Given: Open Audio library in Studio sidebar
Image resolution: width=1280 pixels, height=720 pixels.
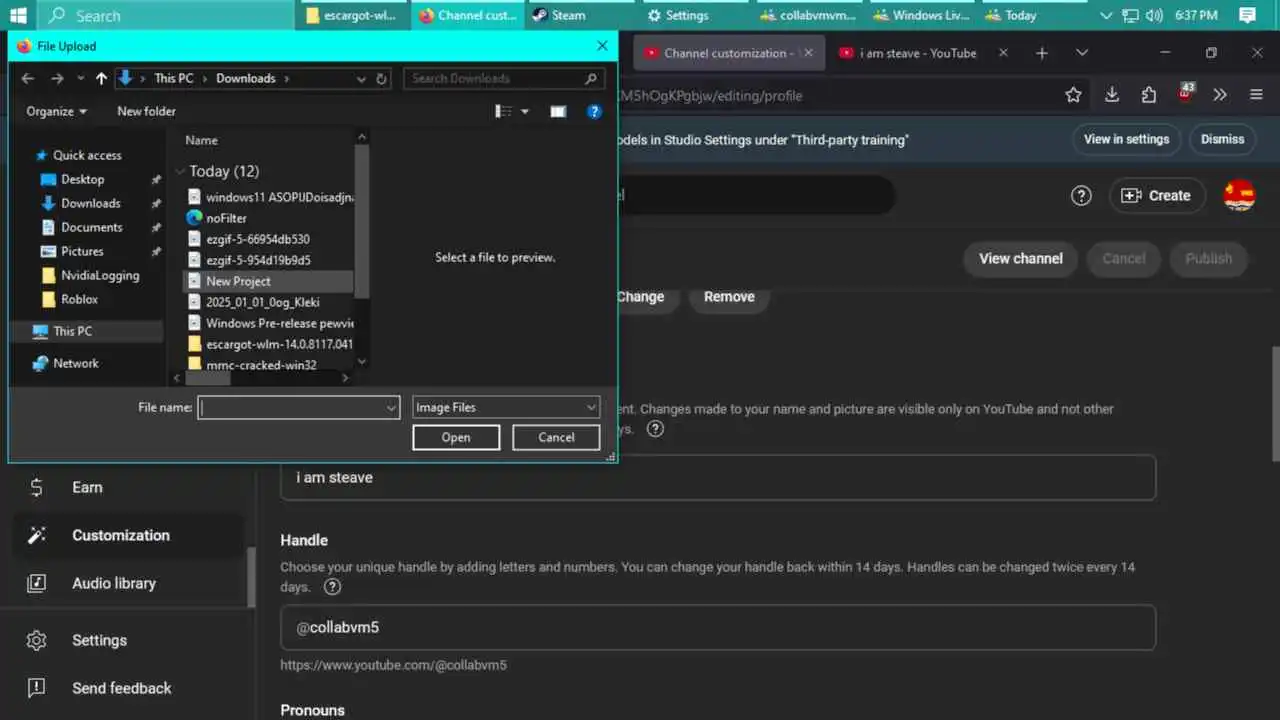Looking at the screenshot, I should click(x=127, y=583).
